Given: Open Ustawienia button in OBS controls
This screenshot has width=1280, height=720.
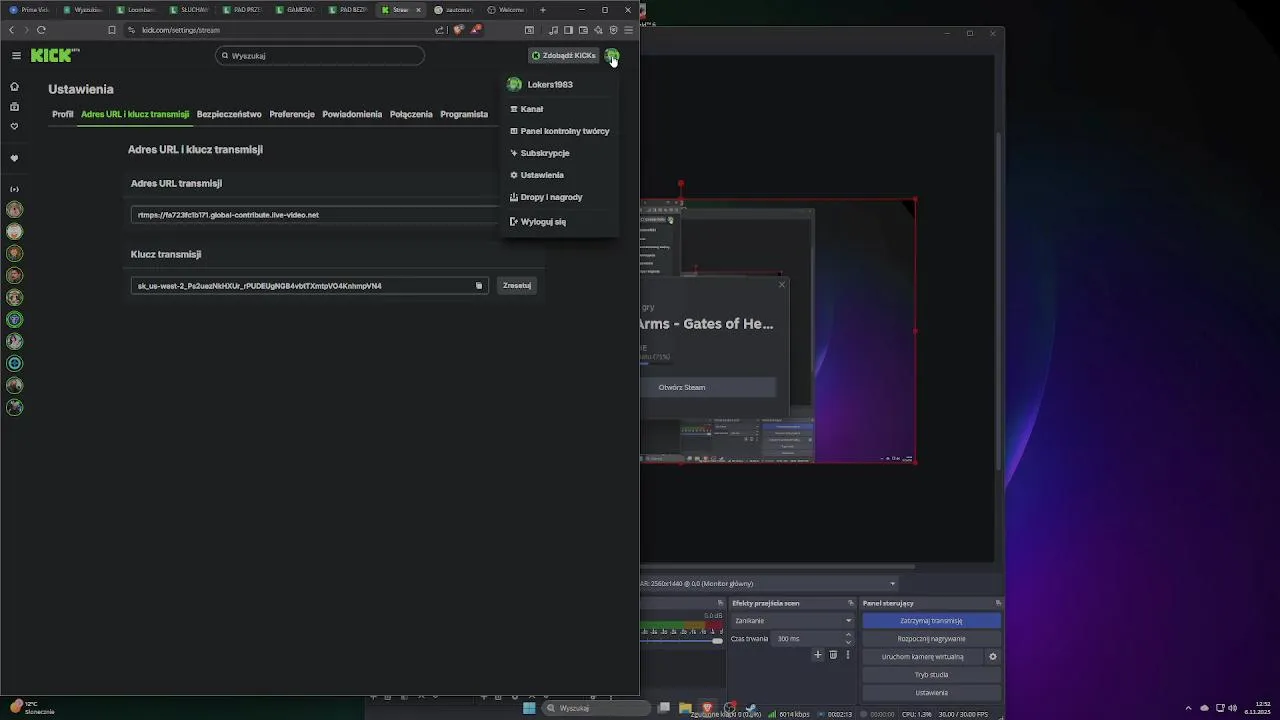Looking at the screenshot, I should click(x=931, y=693).
